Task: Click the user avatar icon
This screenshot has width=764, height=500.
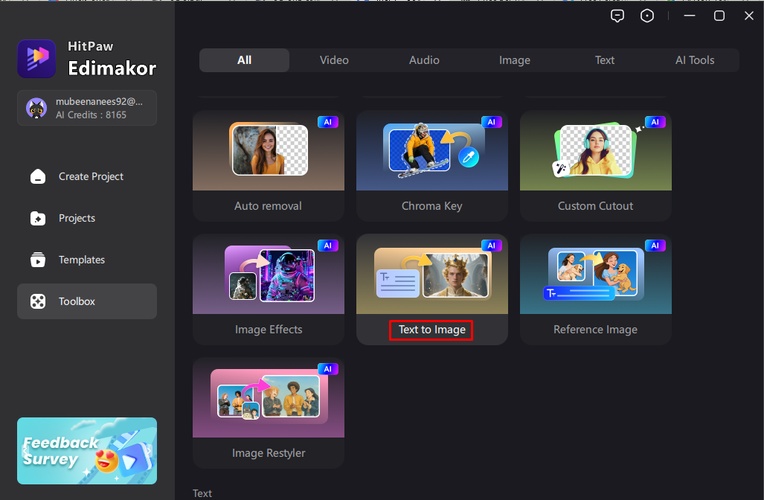Action: pos(36,108)
